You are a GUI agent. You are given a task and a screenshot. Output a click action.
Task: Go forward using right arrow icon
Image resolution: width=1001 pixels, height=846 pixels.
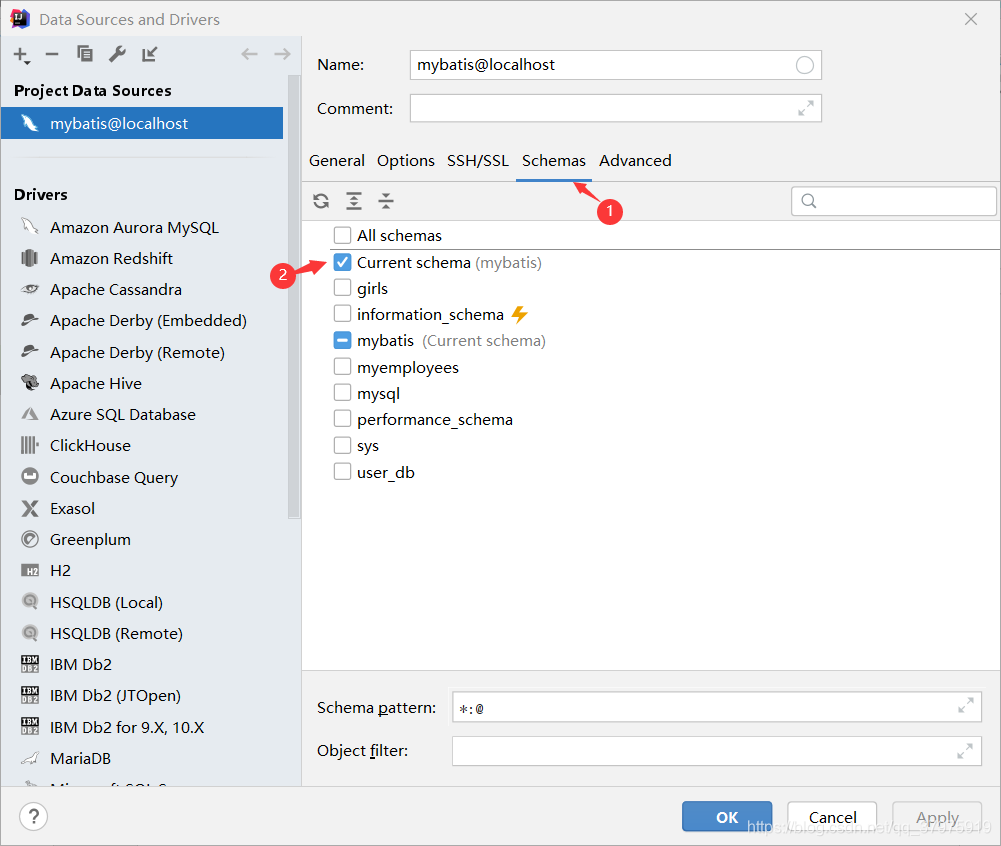click(x=282, y=54)
